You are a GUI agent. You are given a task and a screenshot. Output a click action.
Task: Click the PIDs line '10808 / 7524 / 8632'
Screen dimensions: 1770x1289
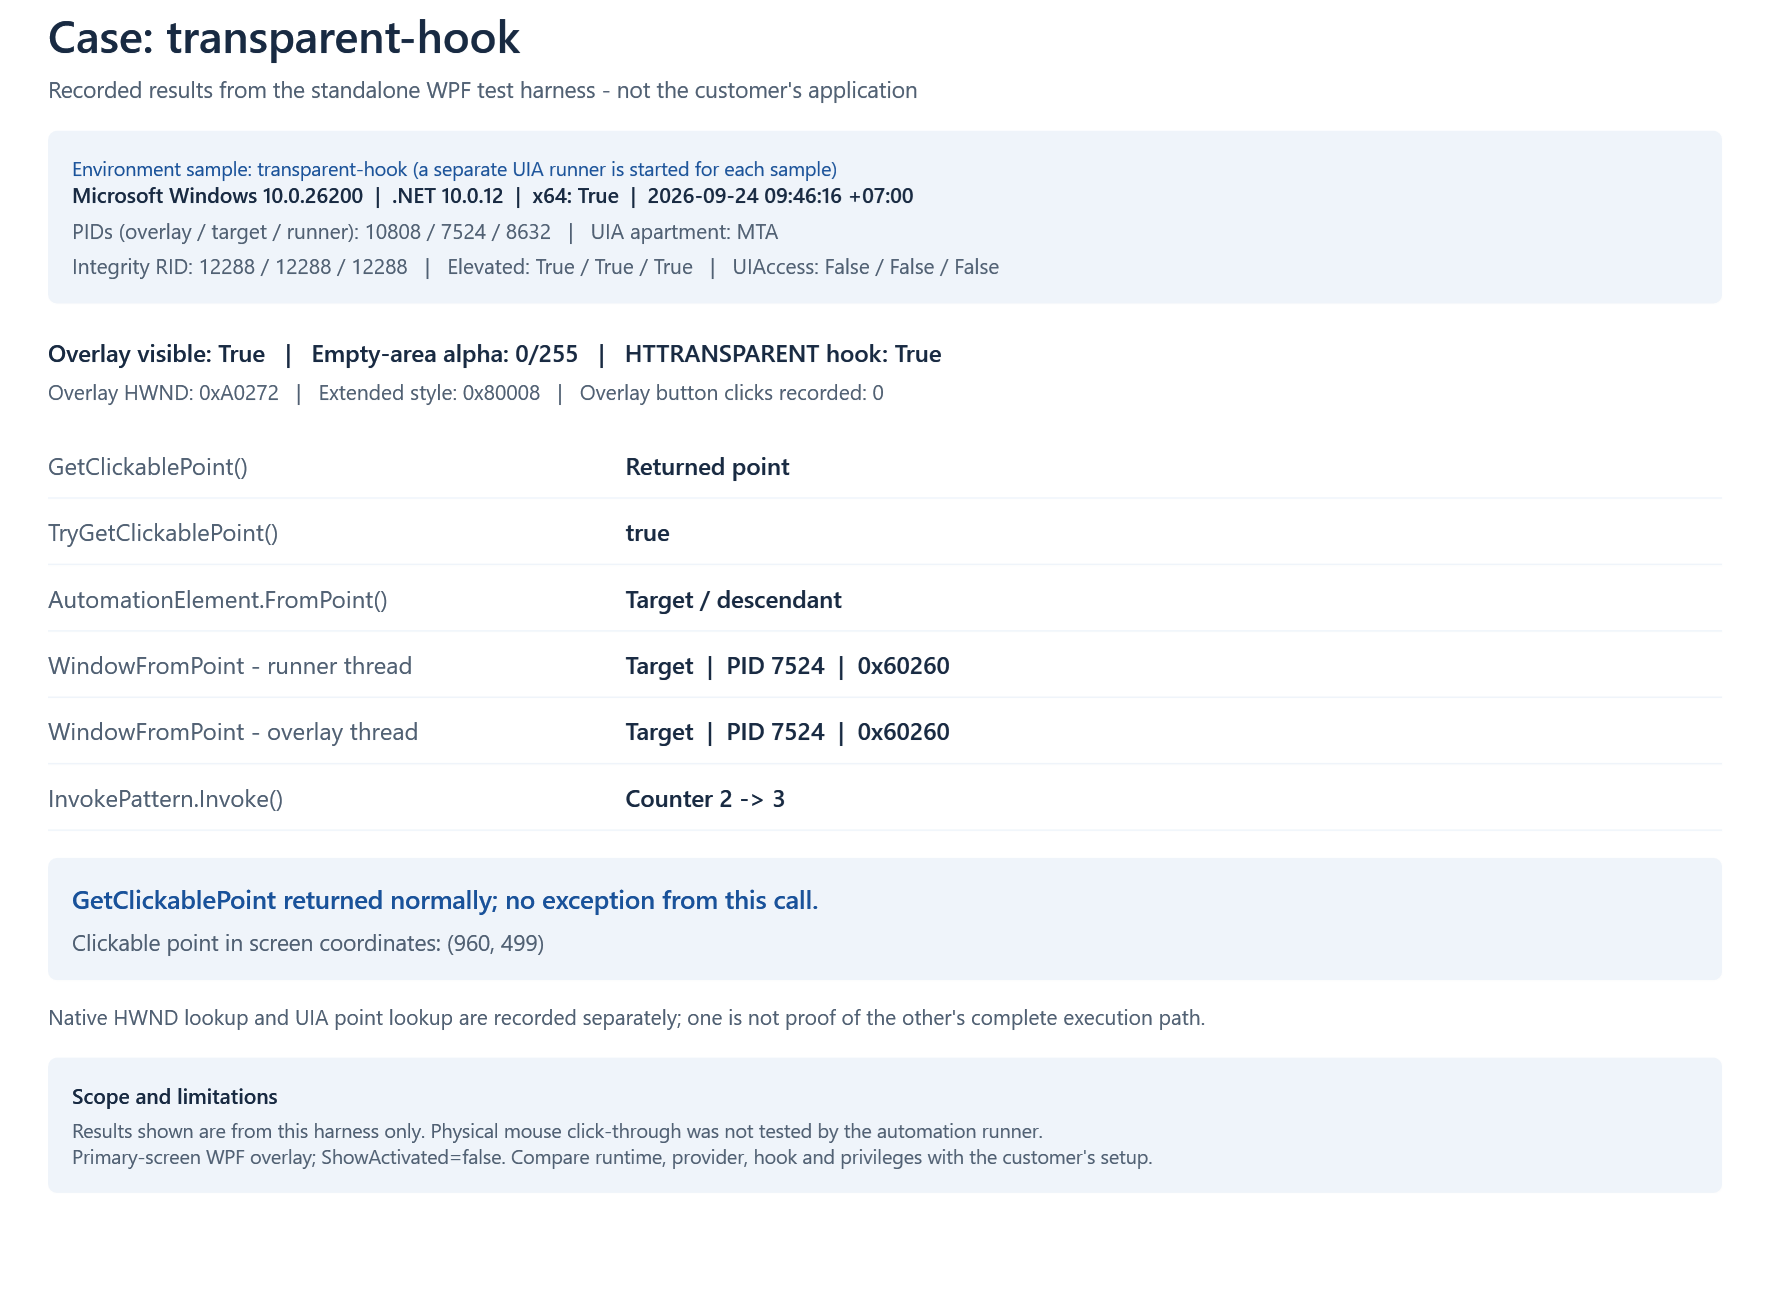click(x=311, y=232)
